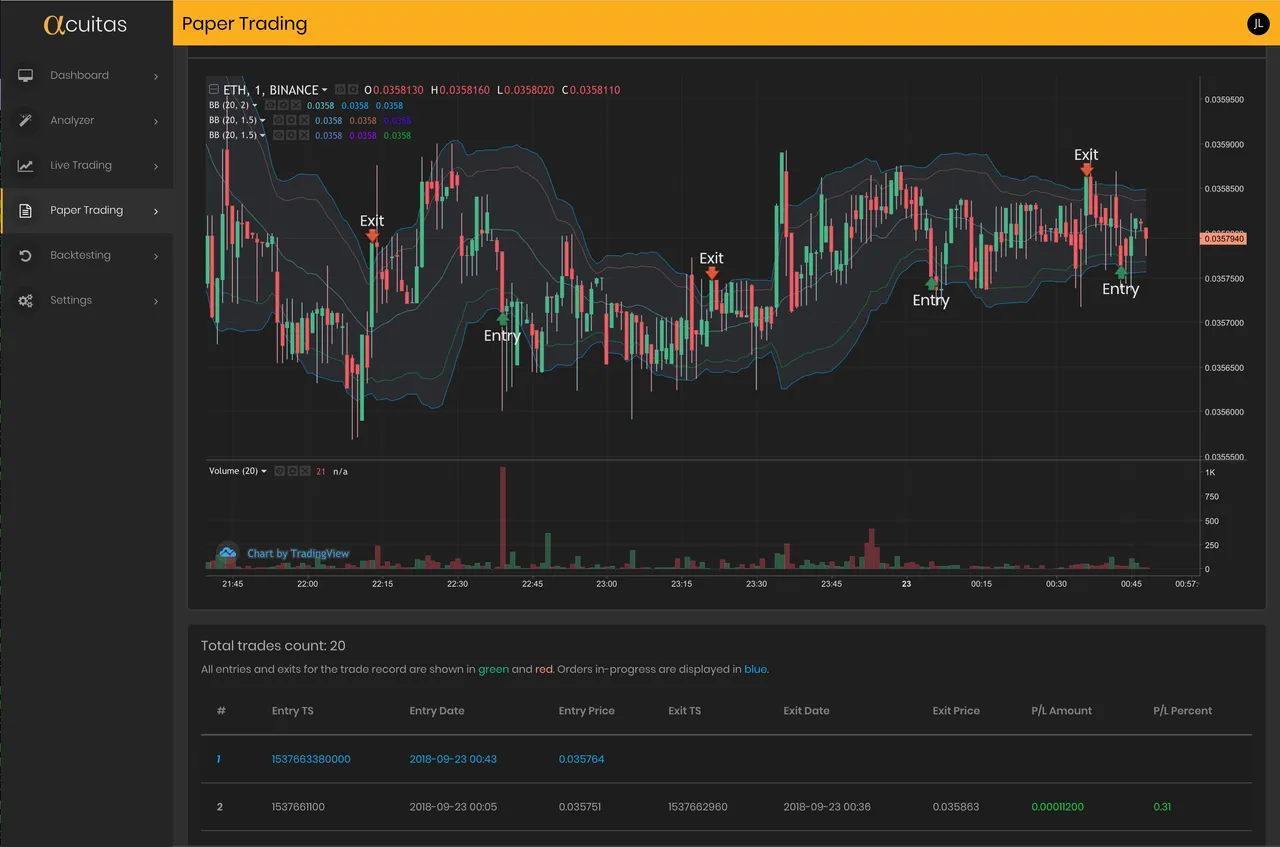
Task: Hide the ETH, 1, BINANCE series with eye icon
Action: pyautogui.click(x=340, y=89)
